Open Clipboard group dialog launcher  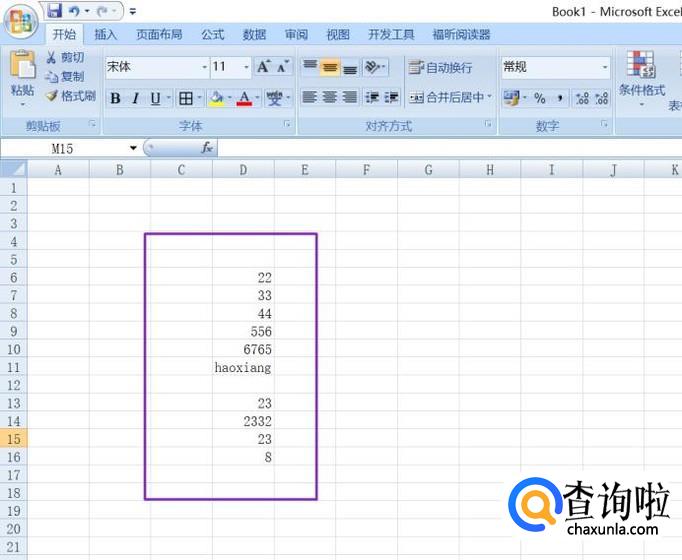coord(92,124)
